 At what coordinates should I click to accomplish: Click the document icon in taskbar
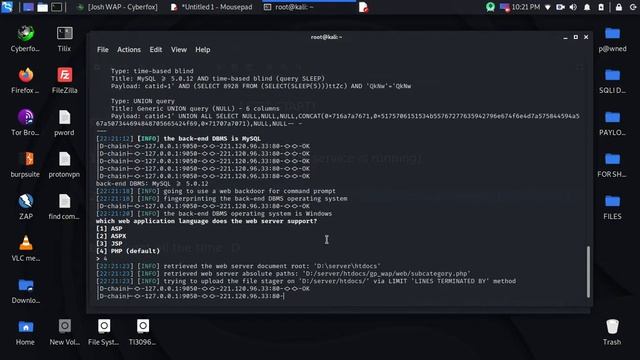(x=363, y=7)
